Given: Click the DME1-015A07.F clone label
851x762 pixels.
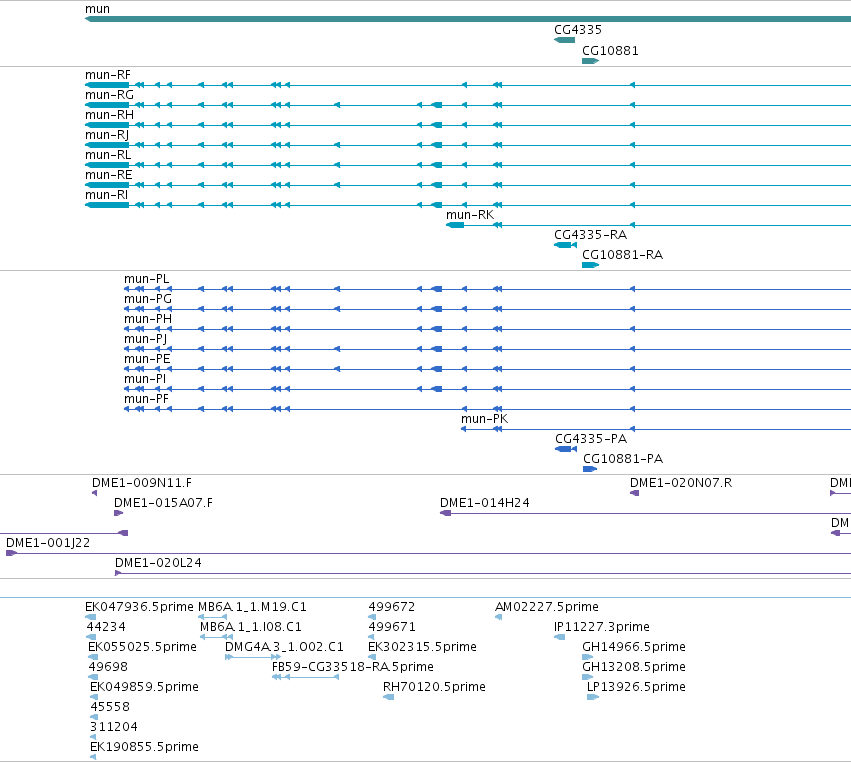Looking at the screenshot, I should click(x=163, y=503).
